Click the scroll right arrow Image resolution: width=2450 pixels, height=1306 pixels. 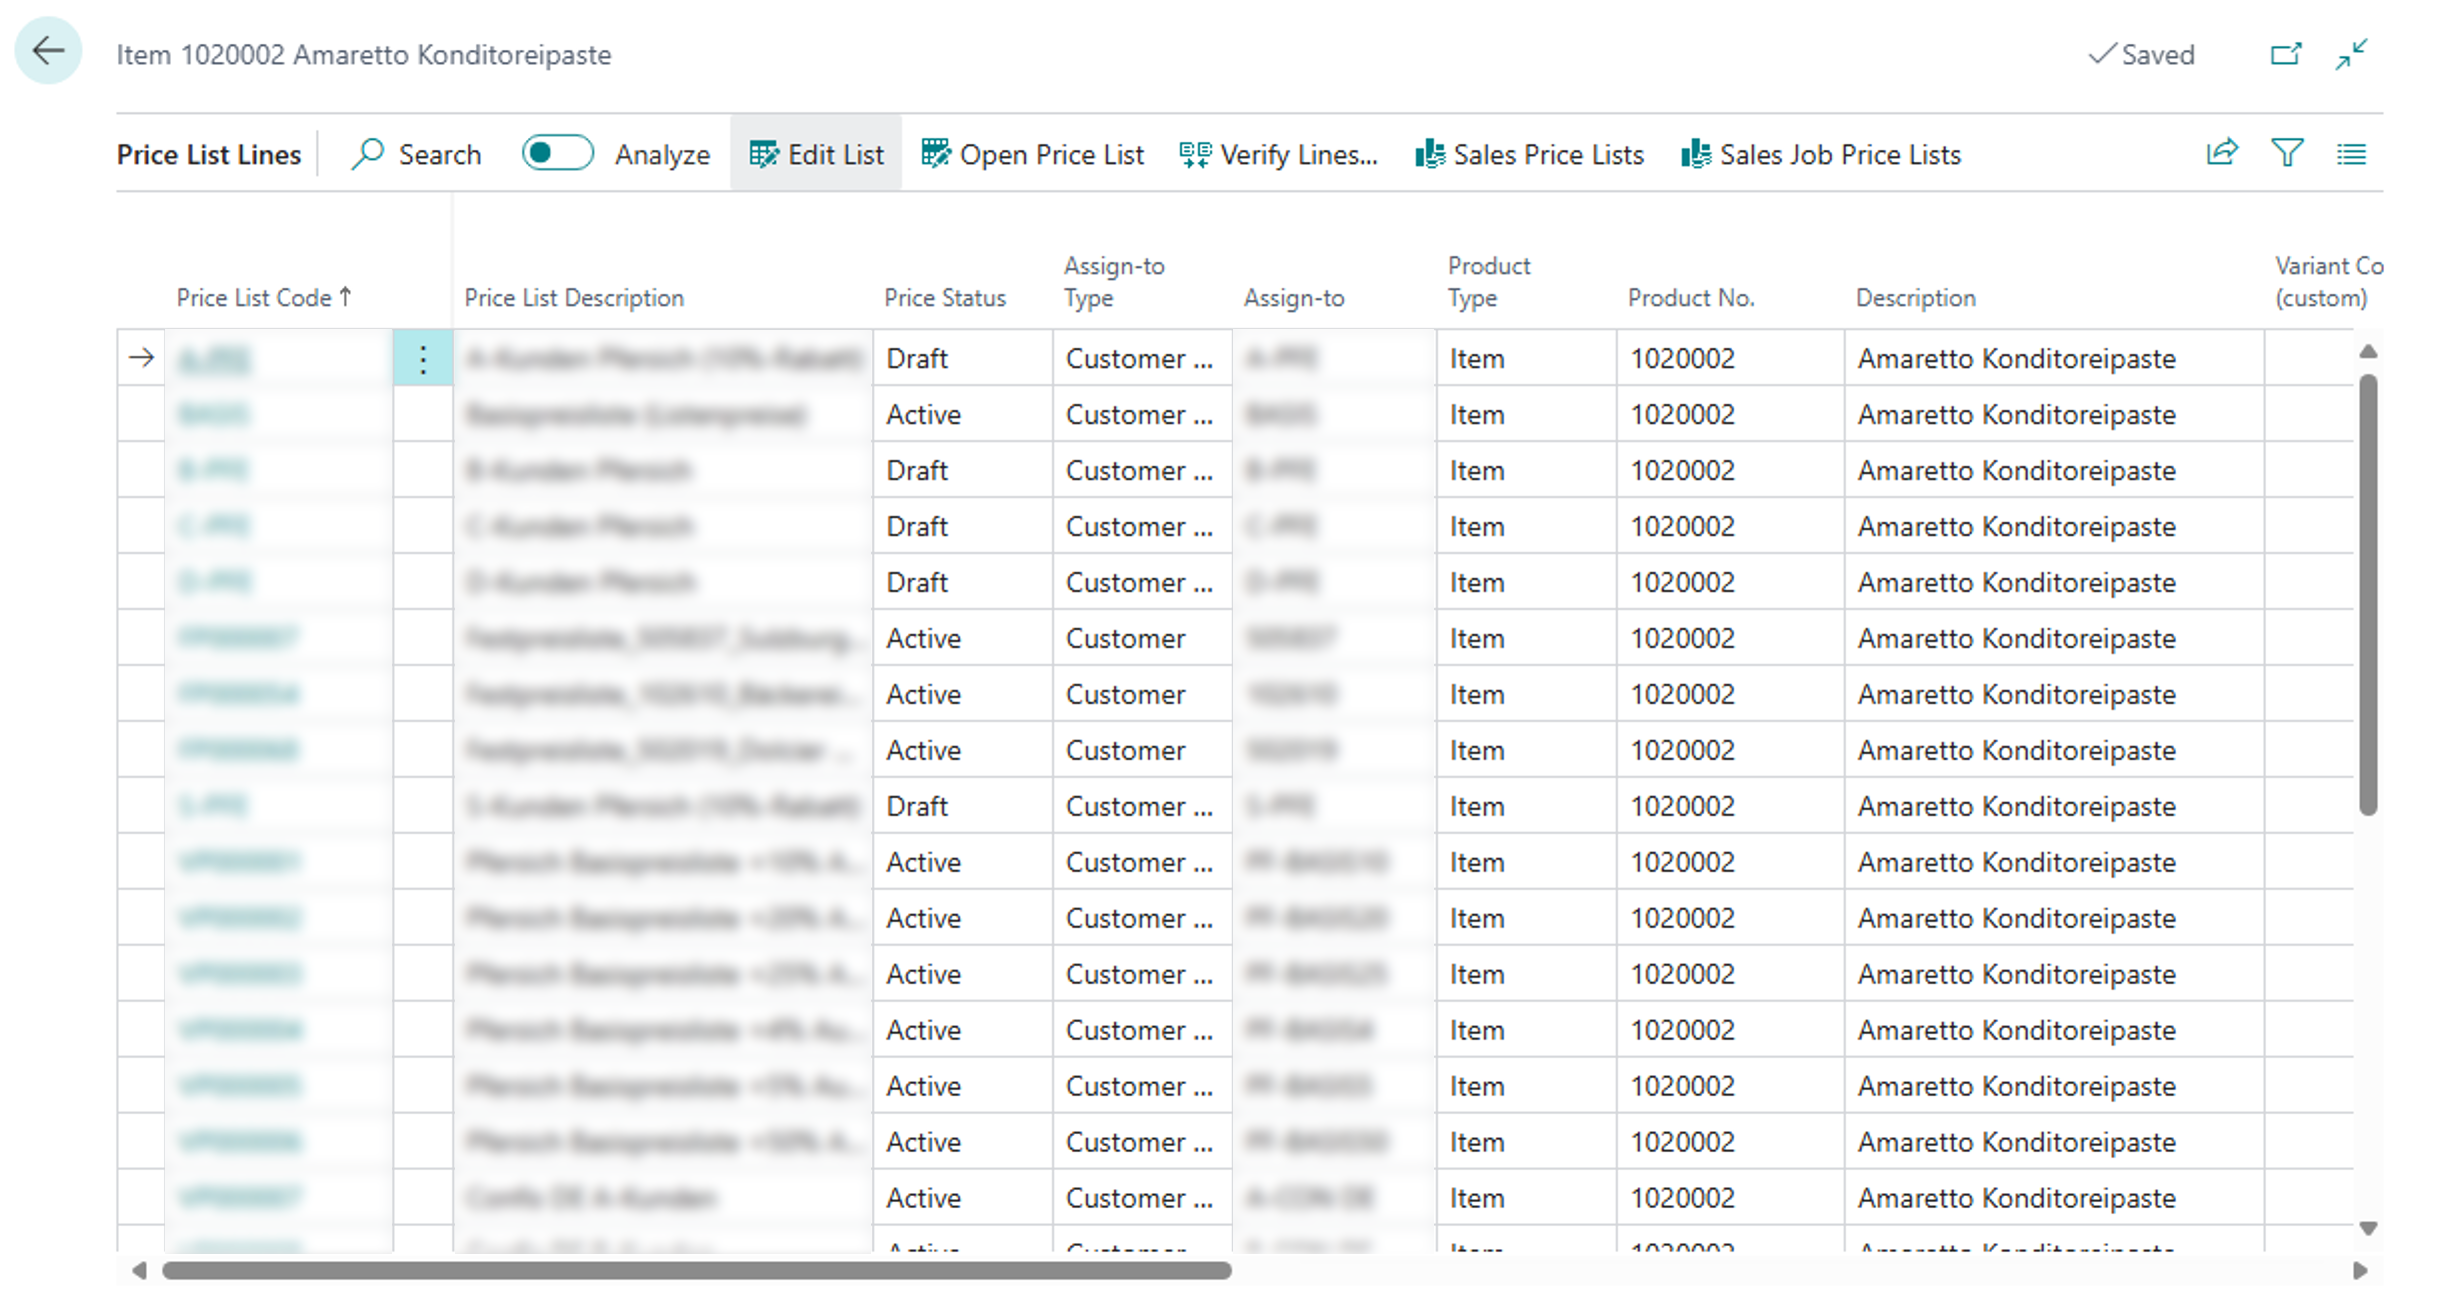[x=2359, y=1270]
